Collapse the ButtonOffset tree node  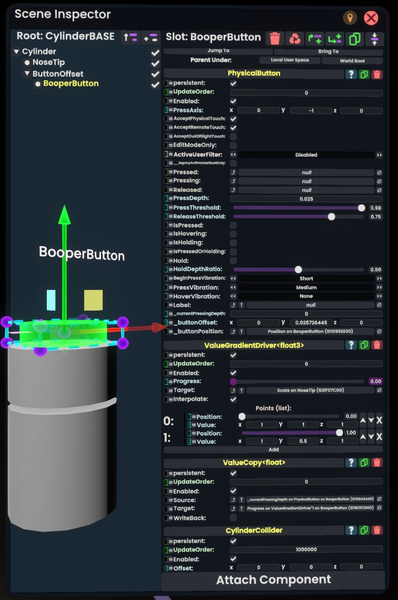tap(27, 73)
